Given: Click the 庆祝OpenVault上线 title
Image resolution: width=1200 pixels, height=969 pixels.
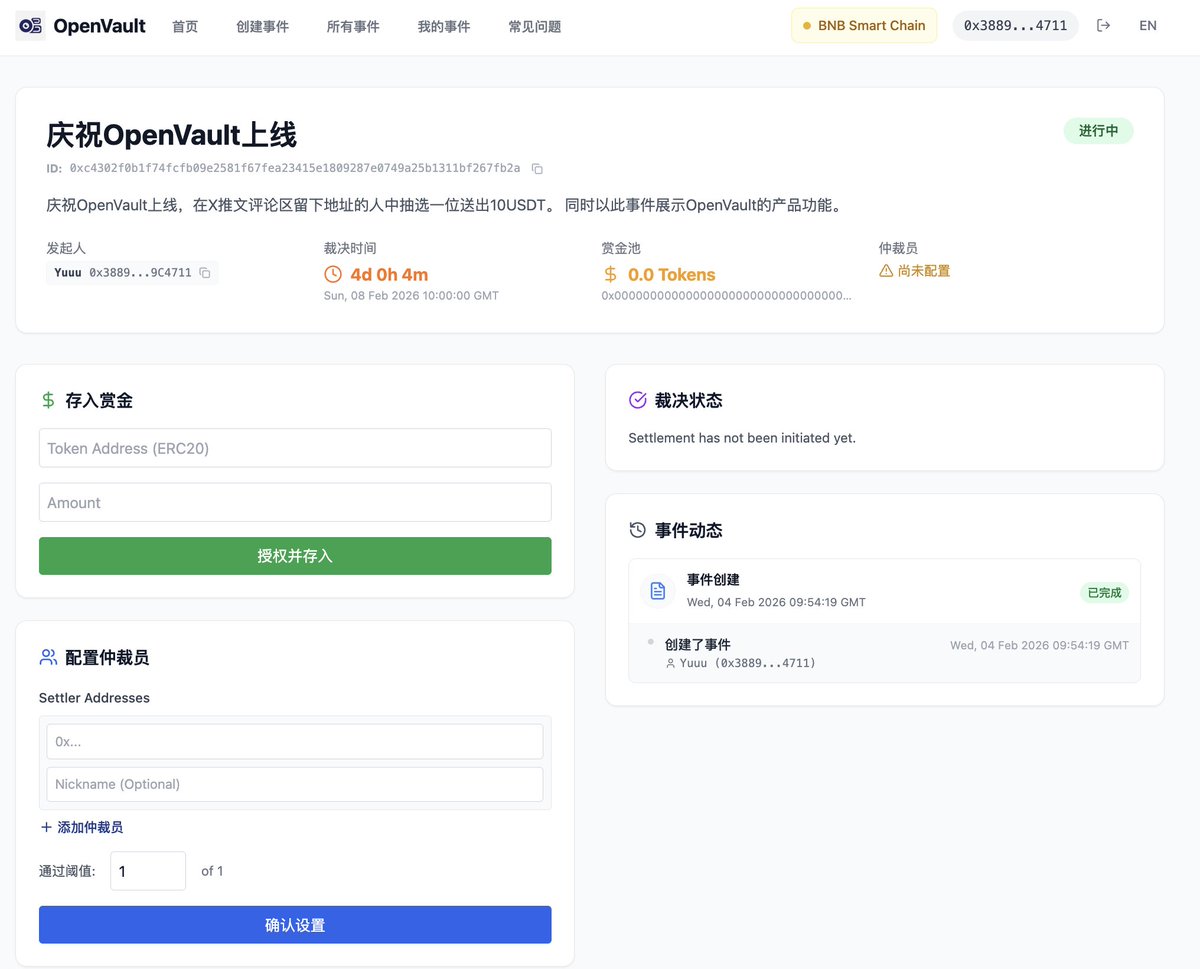Looking at the screenshot, I should (x=172, y=135).
